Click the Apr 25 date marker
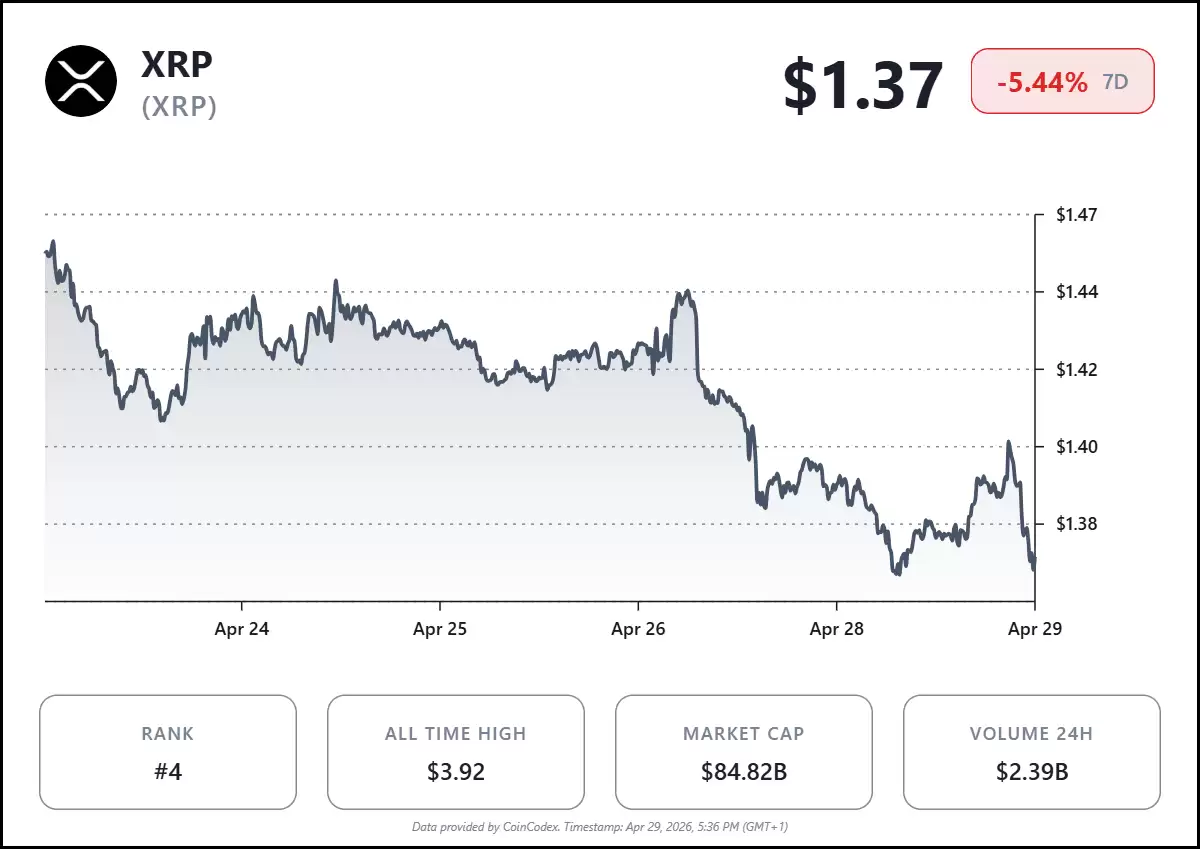Viewport: 1200px width, 849px height. tap(440, 629)
